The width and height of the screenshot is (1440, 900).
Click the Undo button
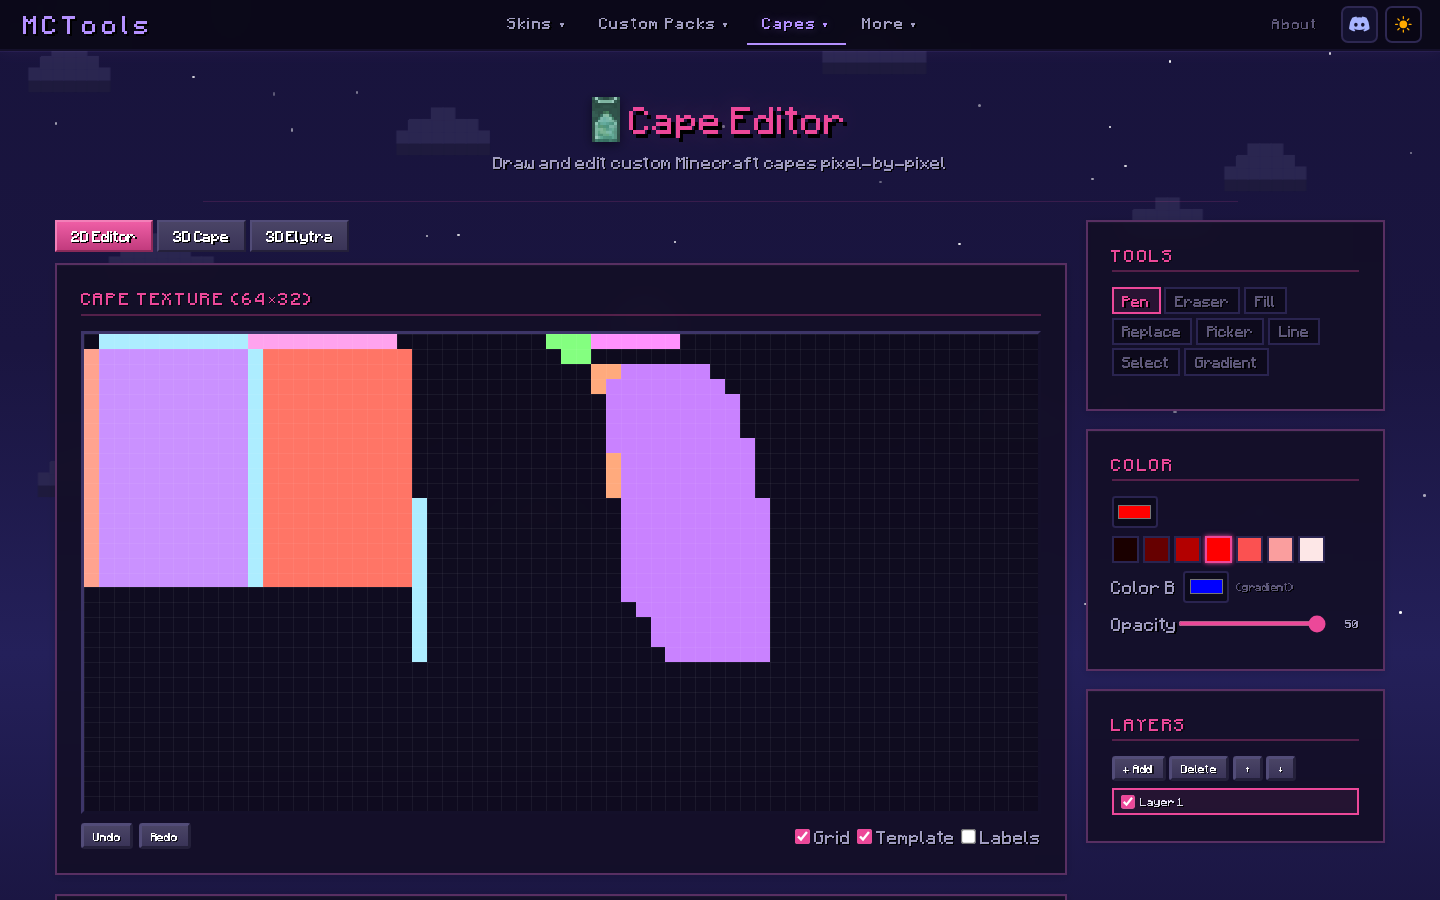point(106,836)
